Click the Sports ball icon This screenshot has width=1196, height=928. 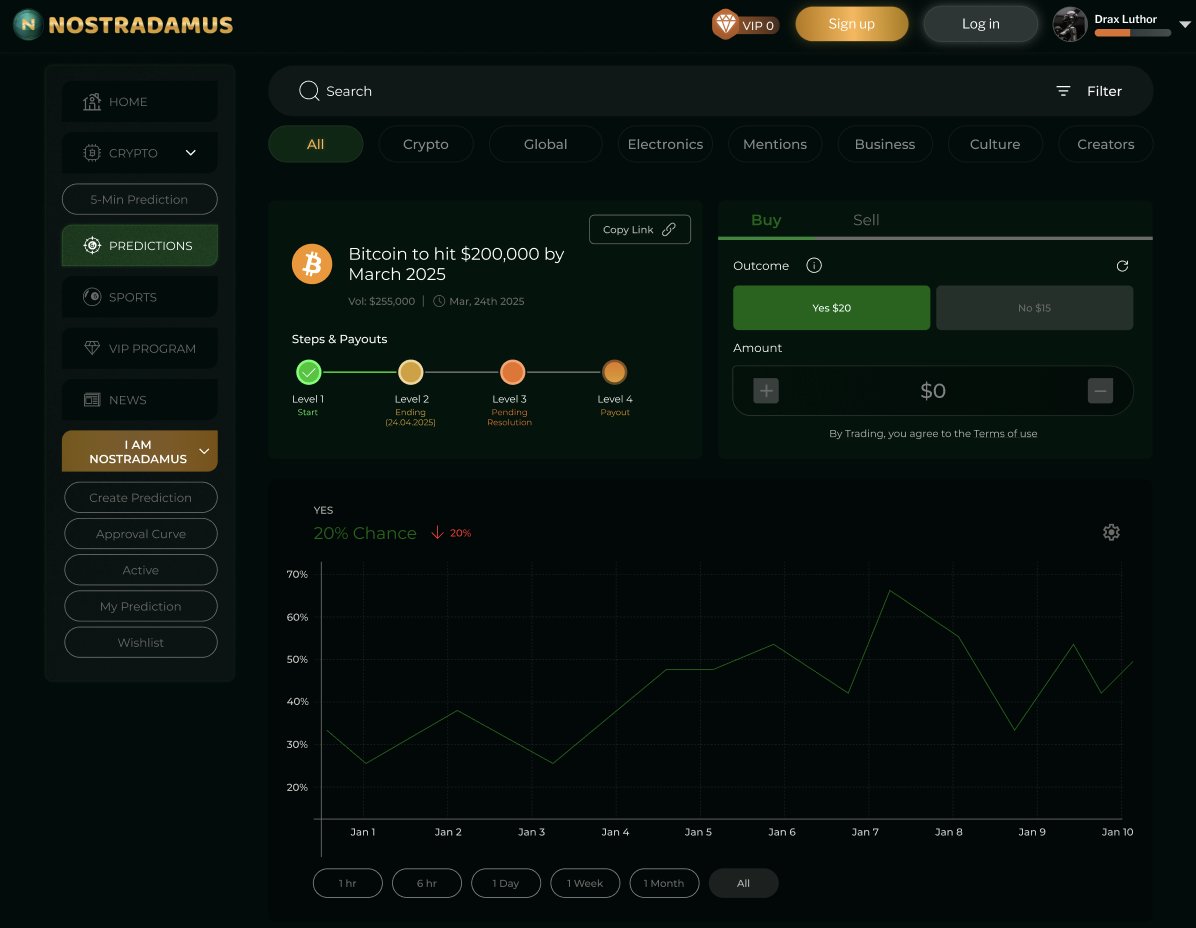92,297
